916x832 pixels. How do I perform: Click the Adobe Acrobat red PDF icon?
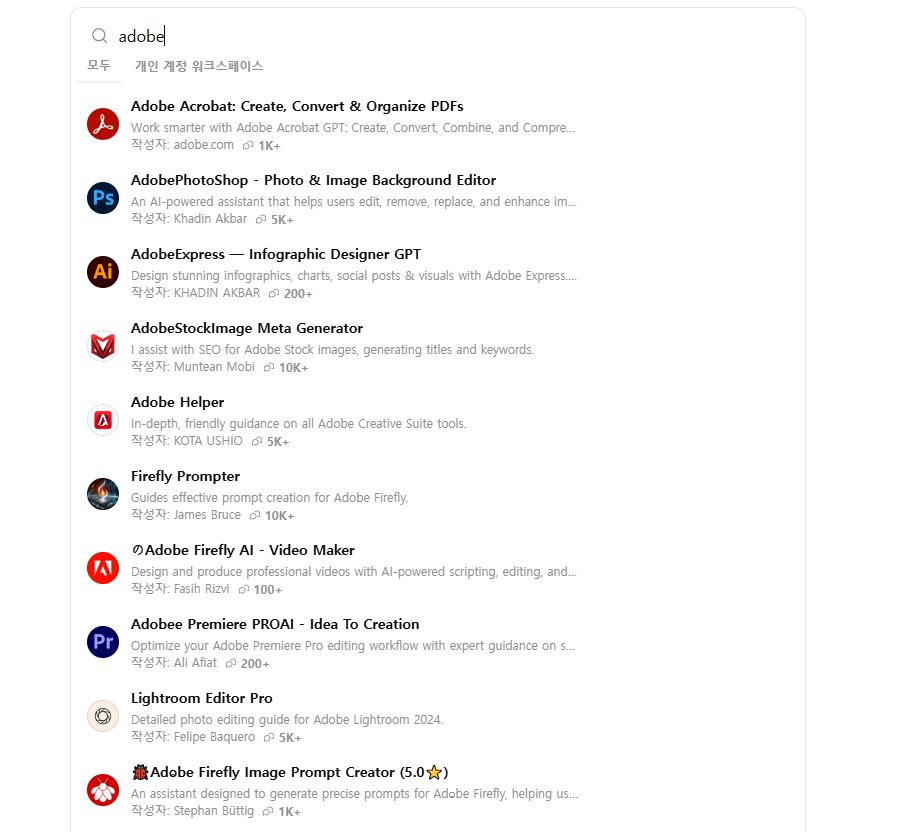[x=103, y=124]
